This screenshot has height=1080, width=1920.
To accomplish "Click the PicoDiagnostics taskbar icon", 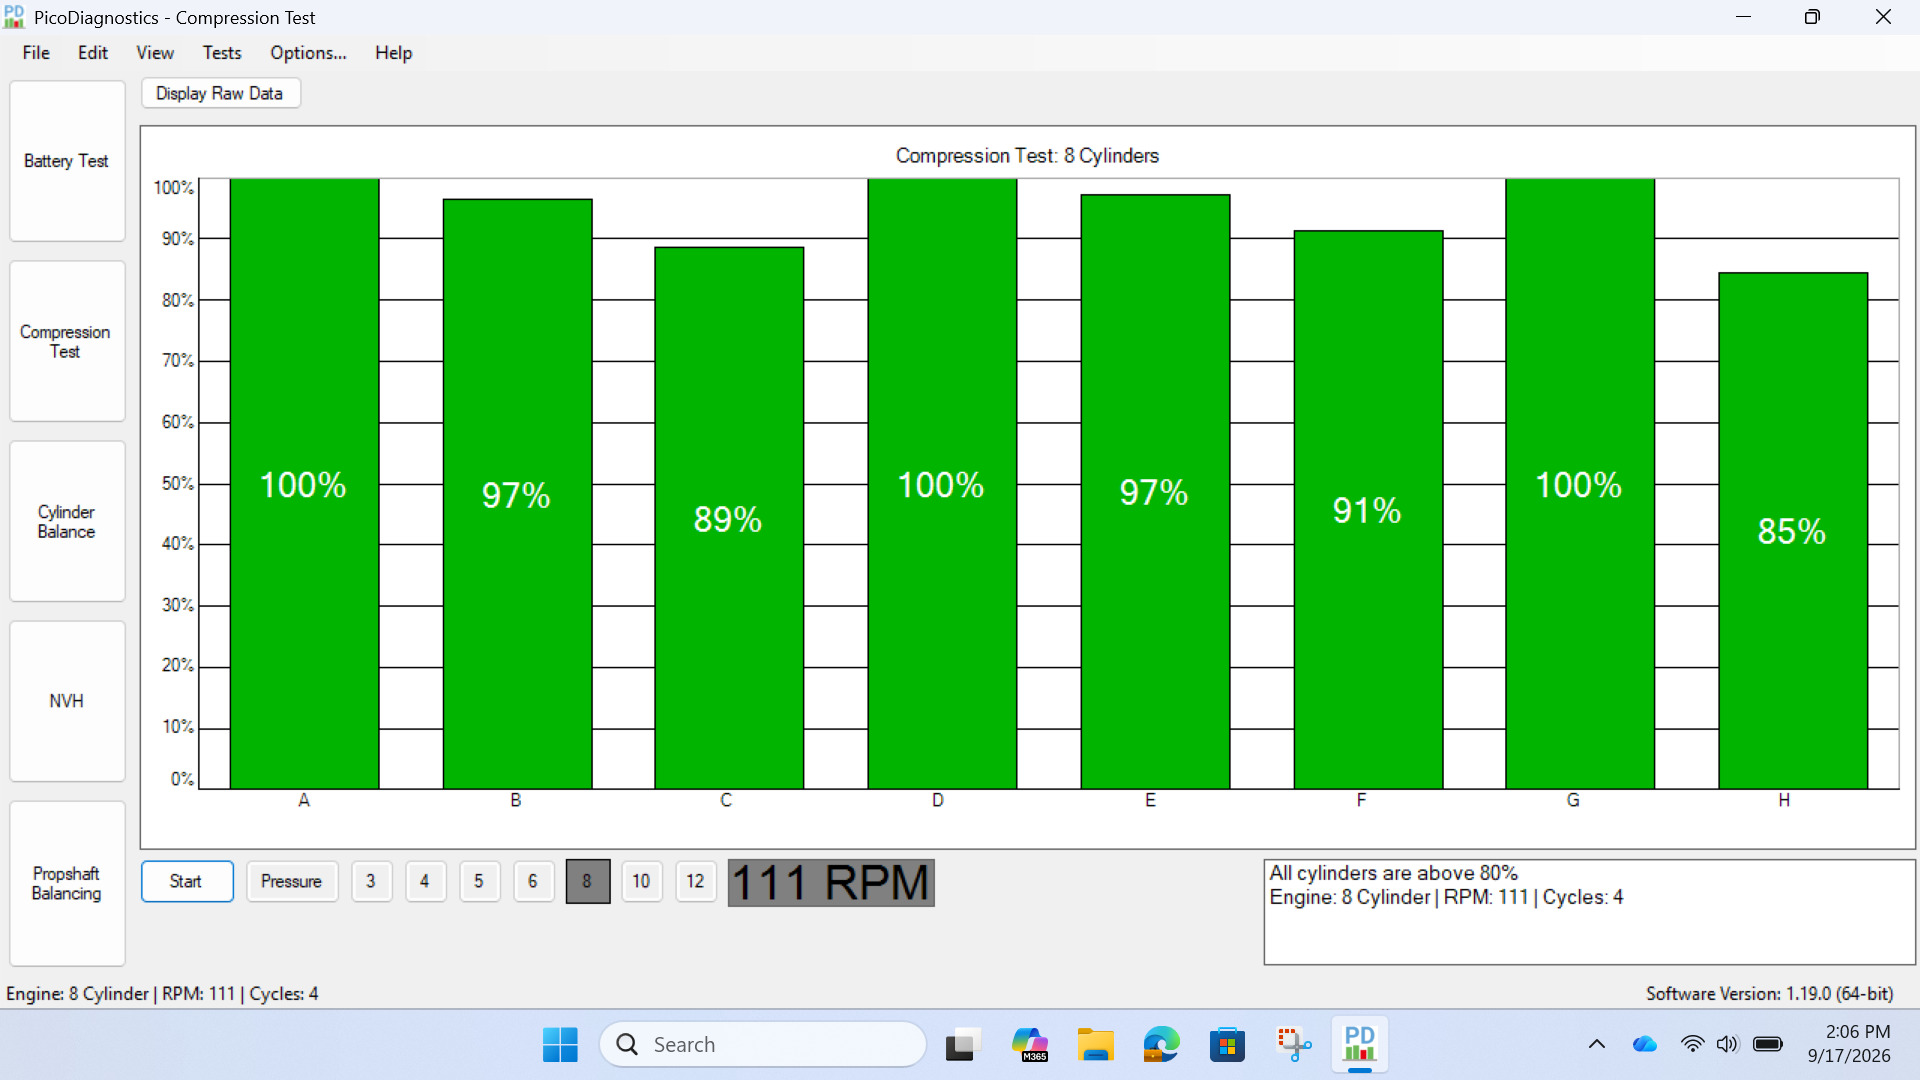I will tap(1360, 1045).
